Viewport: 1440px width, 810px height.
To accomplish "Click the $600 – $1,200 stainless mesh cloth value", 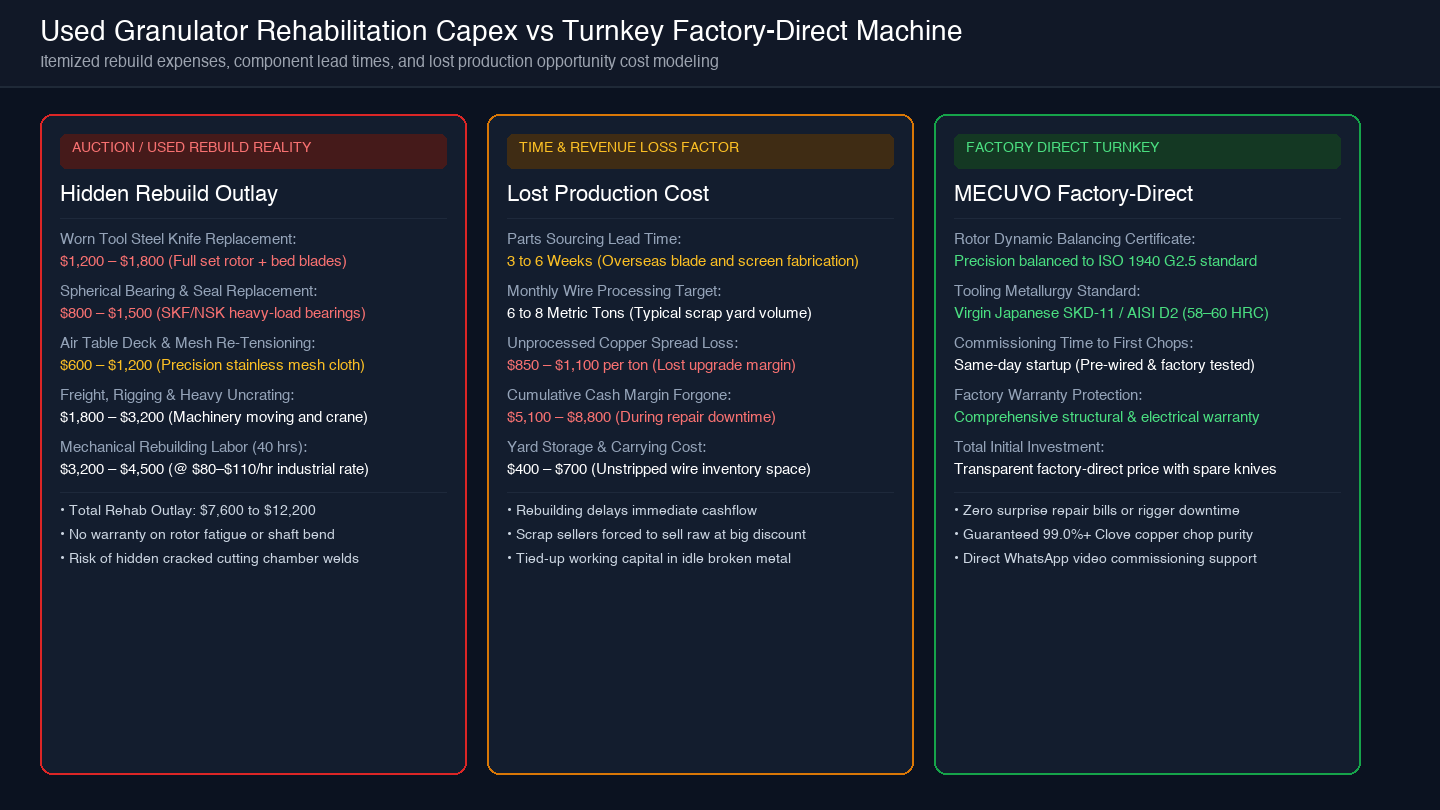I will click(x=212, y=365).
